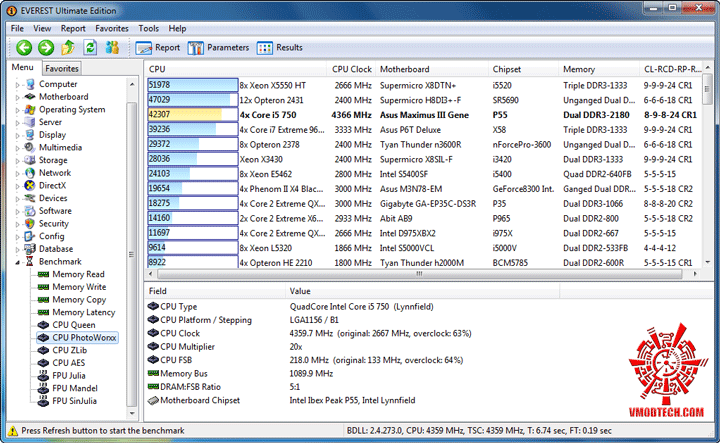
Task: Click the warning icon in status bar
Action: tap(13, 431)
